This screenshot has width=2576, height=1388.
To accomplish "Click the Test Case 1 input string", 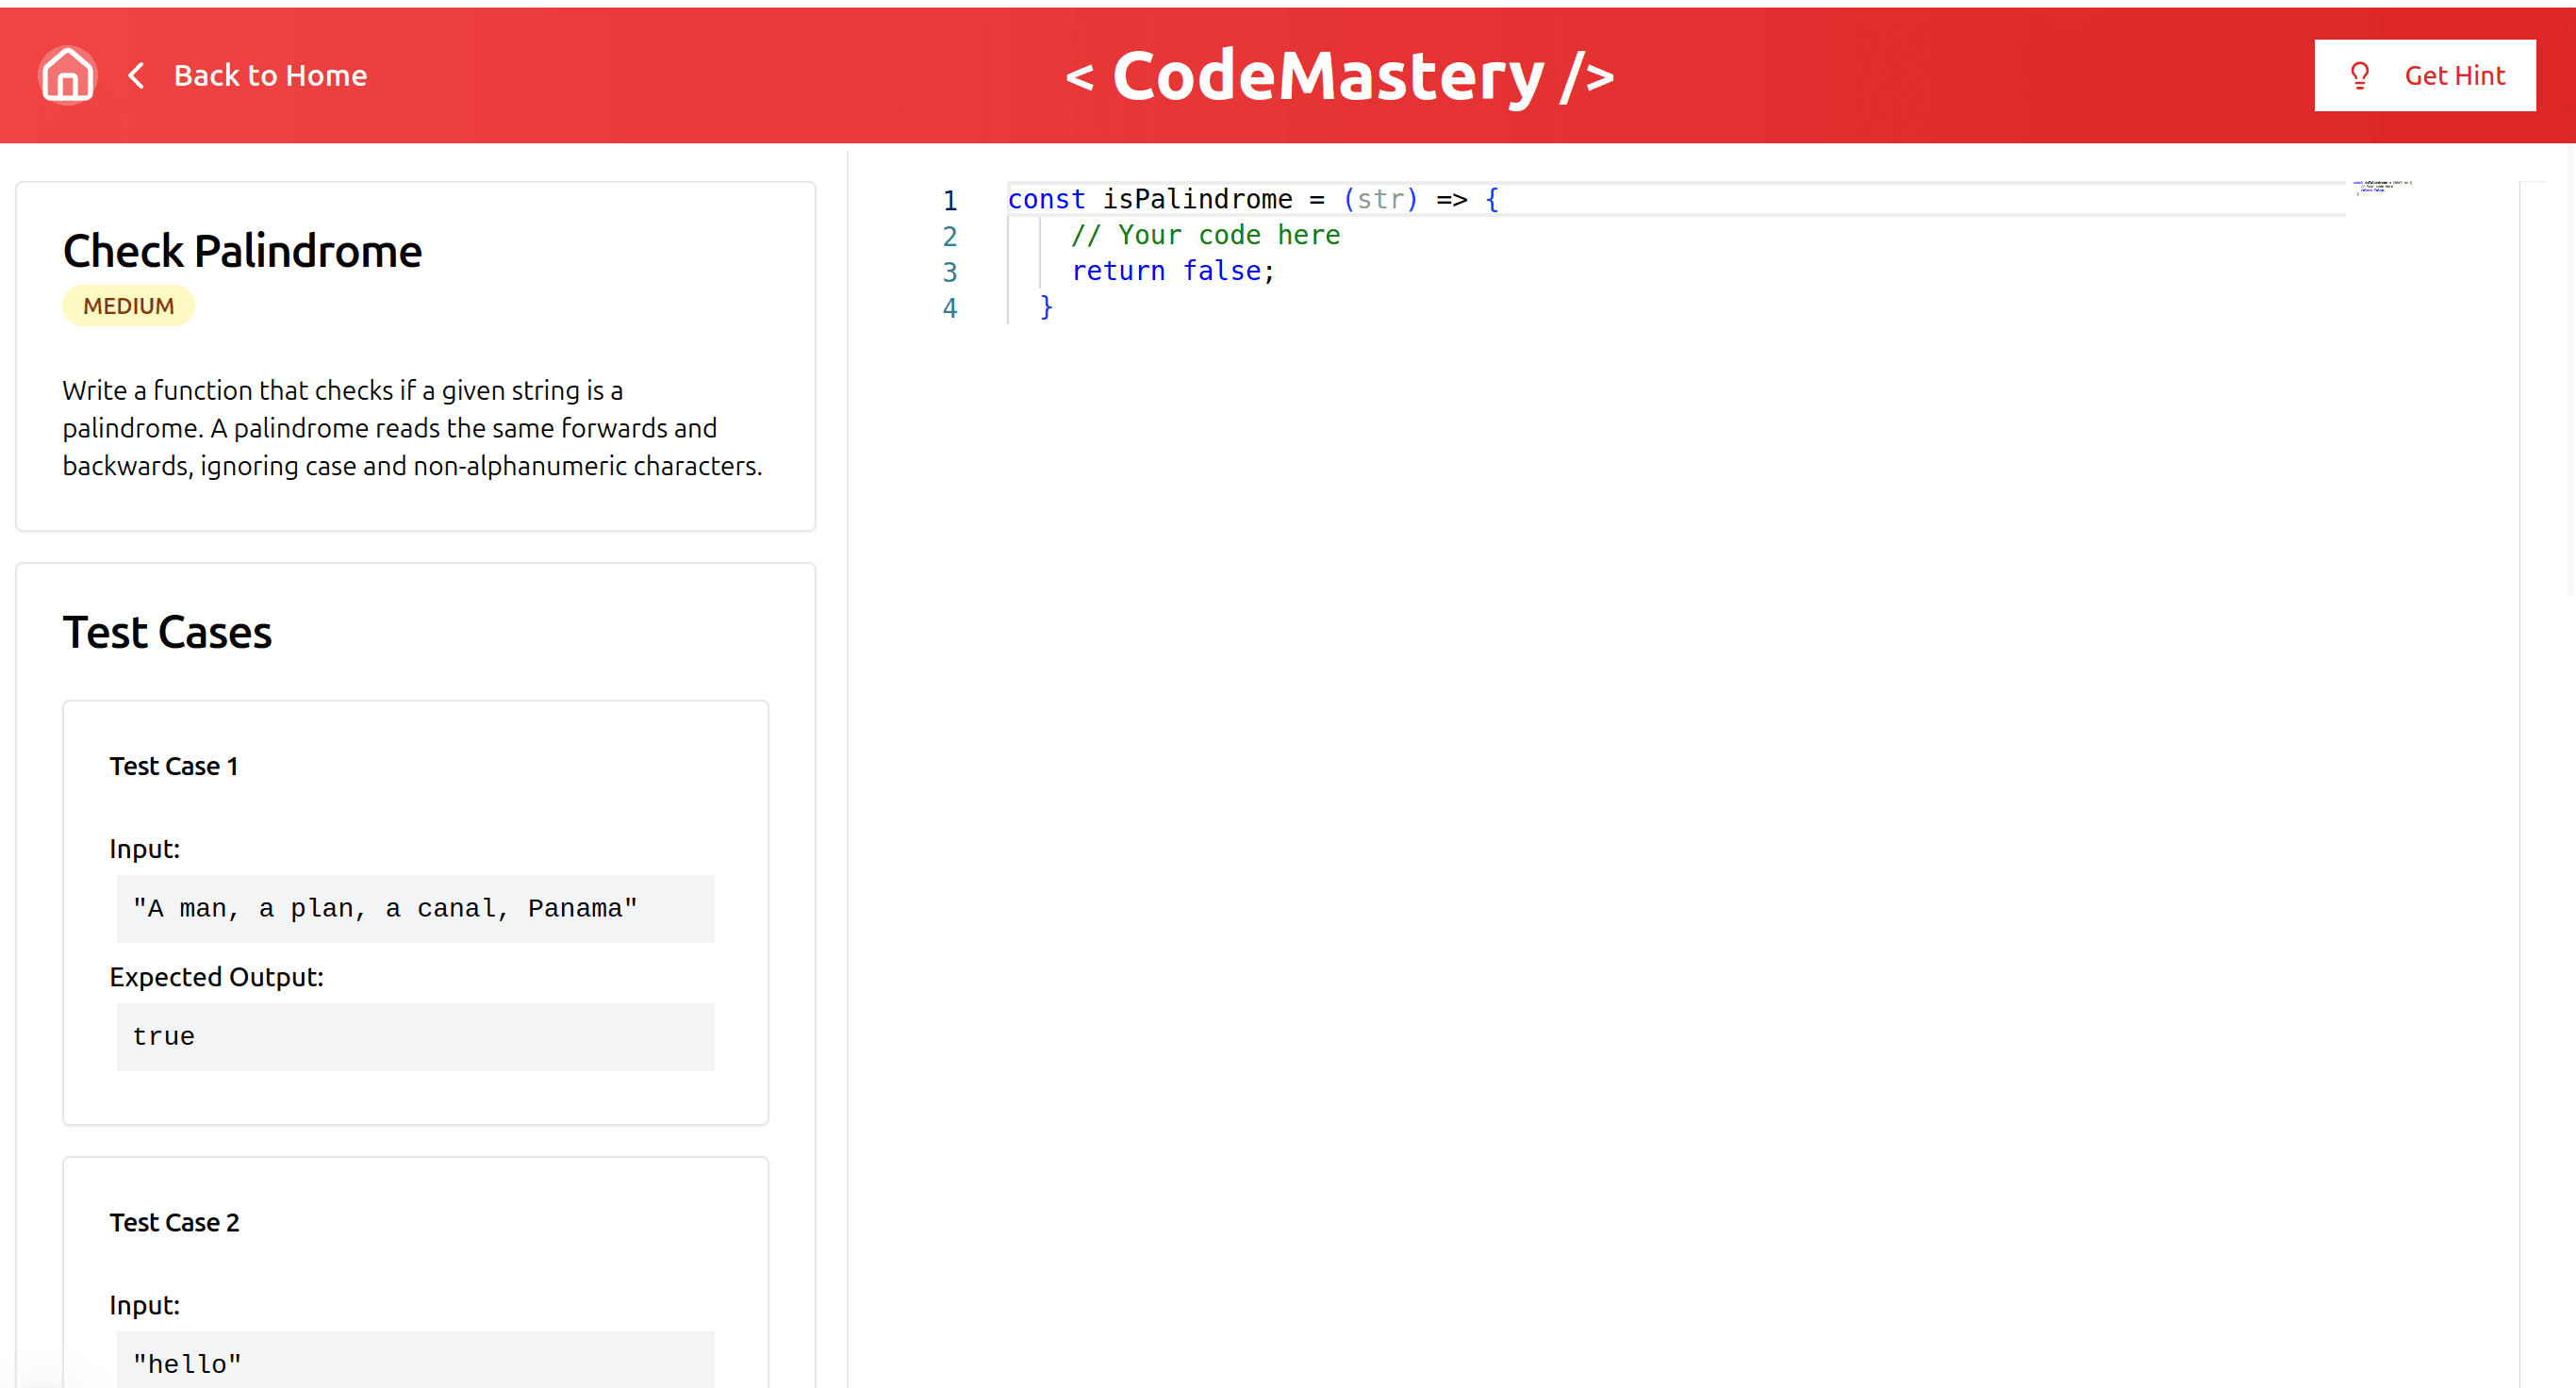I will point(385,908).
